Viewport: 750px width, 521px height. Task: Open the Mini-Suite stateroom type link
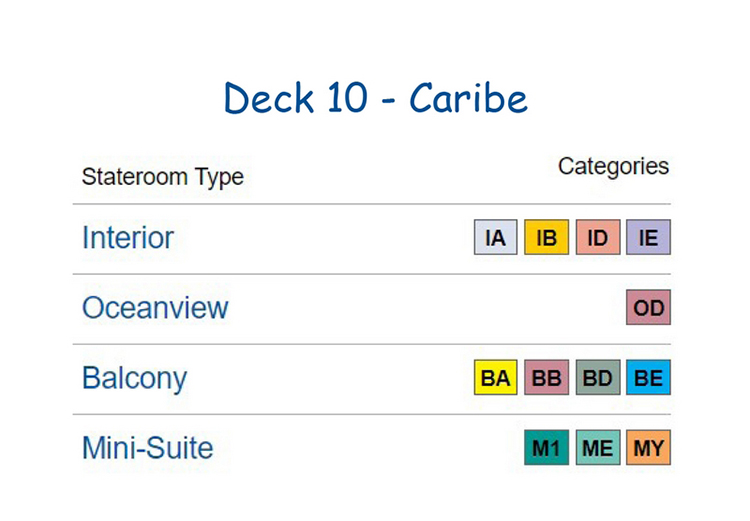(148, 448)
